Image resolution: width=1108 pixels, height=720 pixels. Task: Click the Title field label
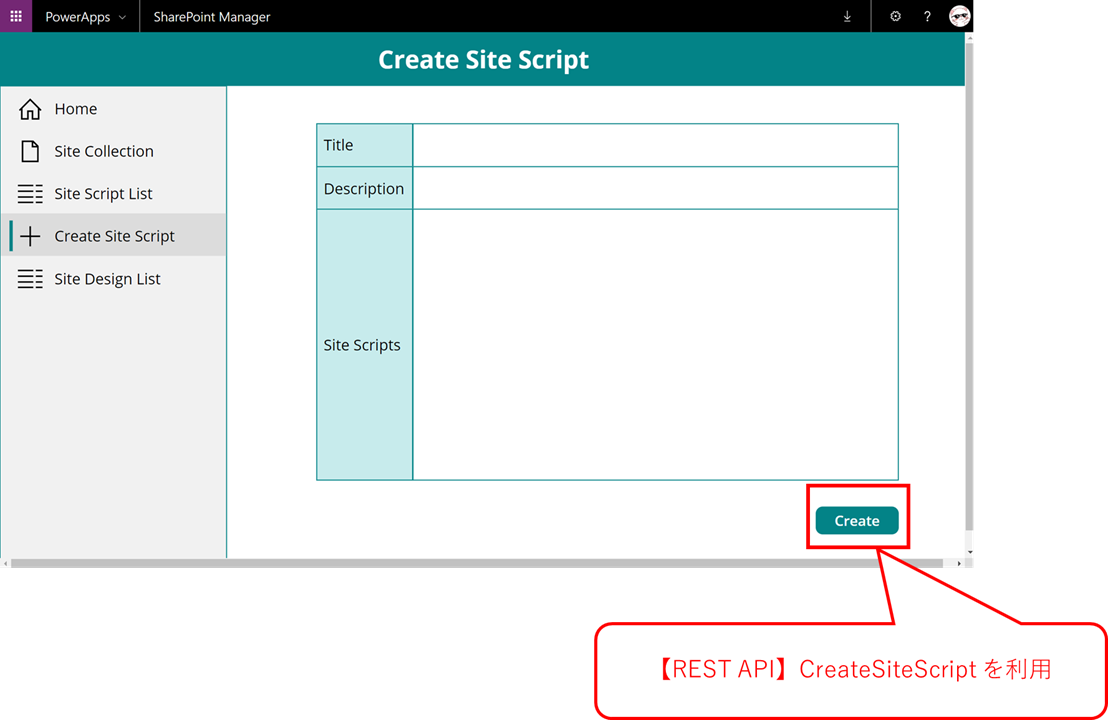click(x=338, y=145)
